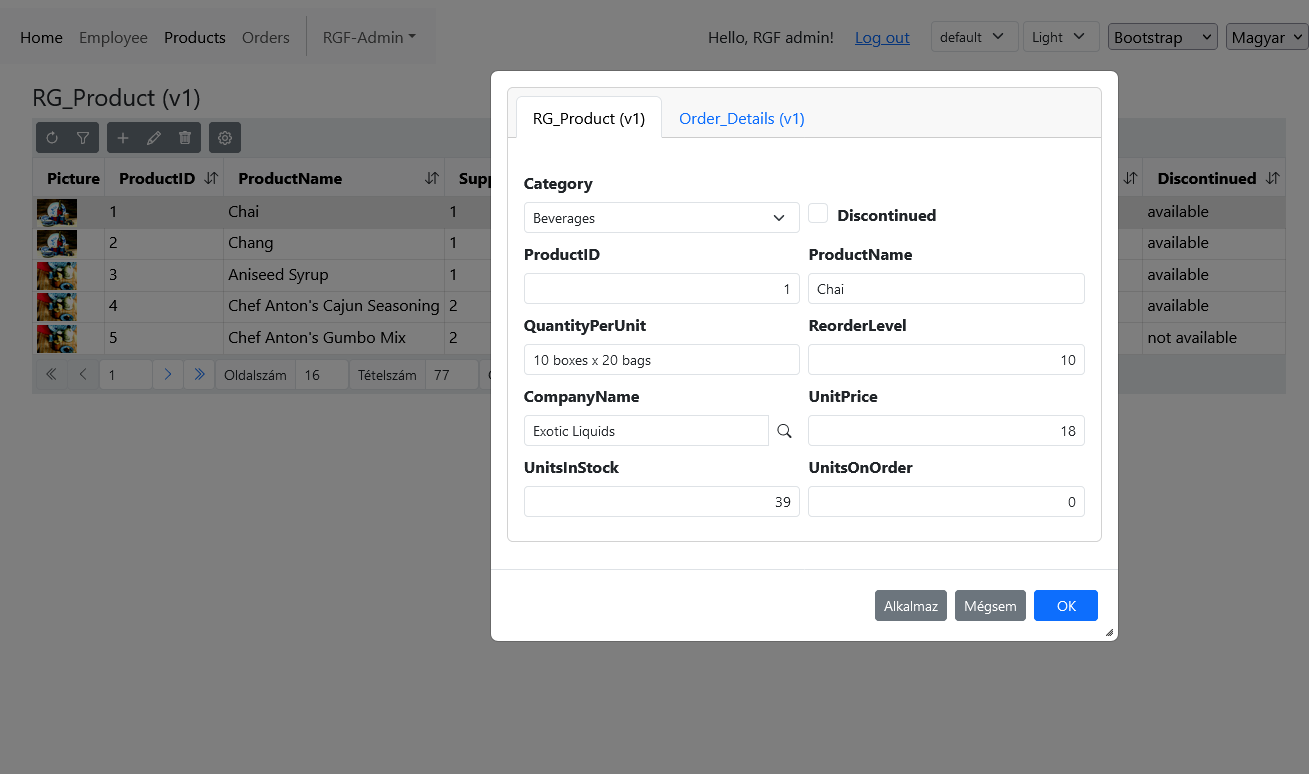This screenshot has height=774, width=1310.
Task: Open the Magyar language dropdown
Action: (1266, 37)
